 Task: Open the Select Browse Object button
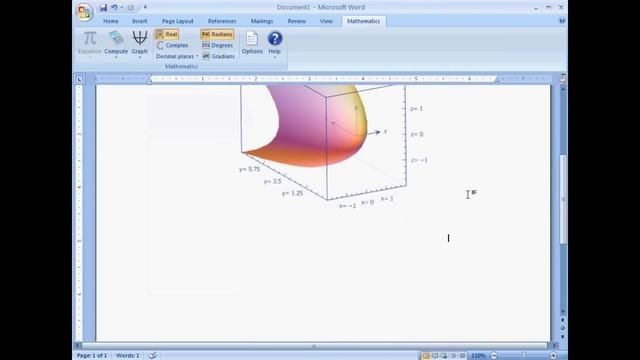point(563,328)
